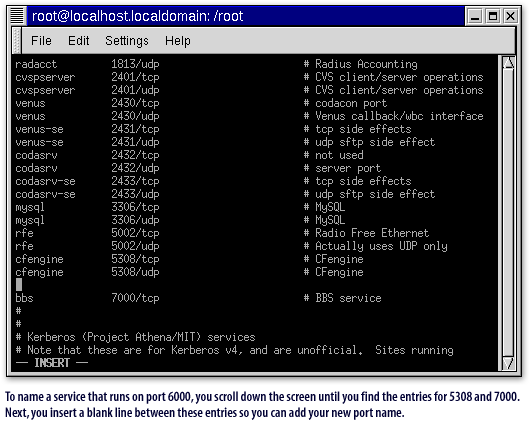Click the window menu icon in title bar

pyautogui.click(x=17, y=16)
